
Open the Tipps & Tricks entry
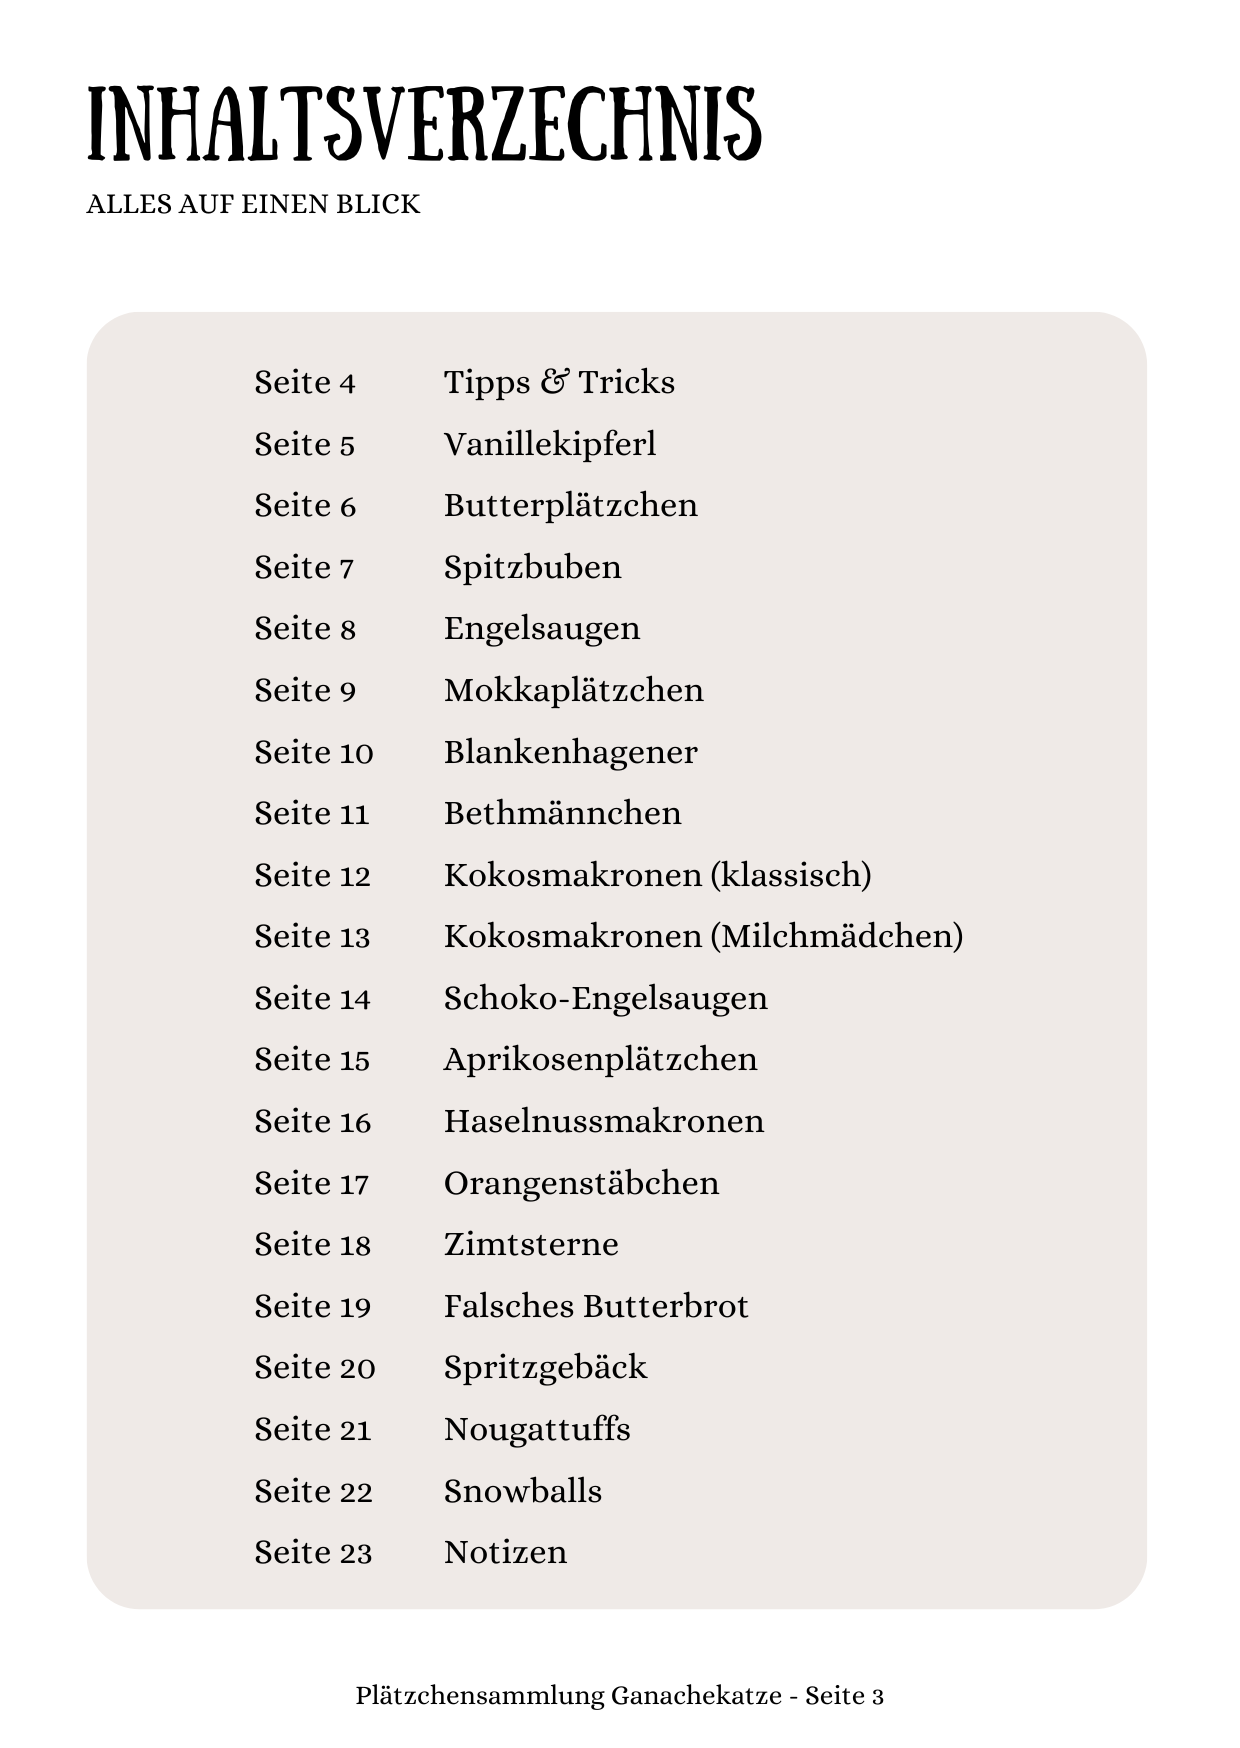559,382
